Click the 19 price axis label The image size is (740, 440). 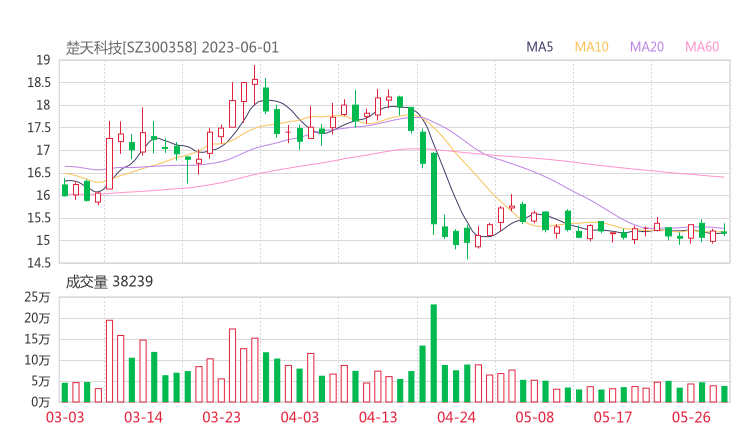point(43,60)
